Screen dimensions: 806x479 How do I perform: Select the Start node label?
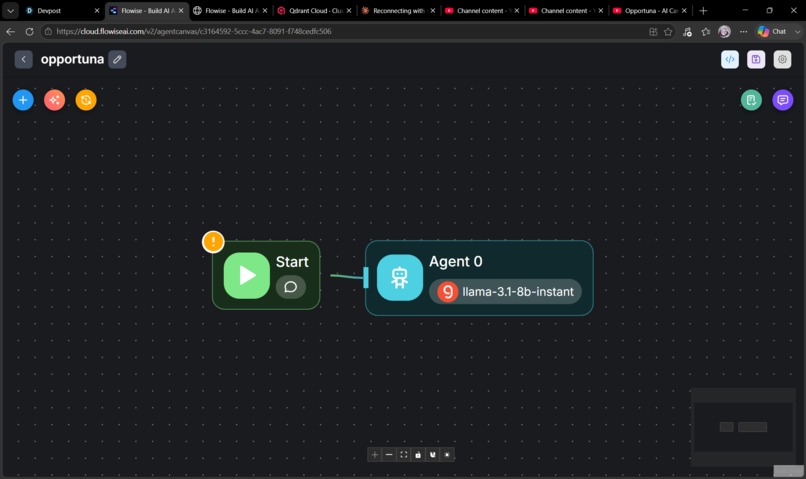pos(292,262)
